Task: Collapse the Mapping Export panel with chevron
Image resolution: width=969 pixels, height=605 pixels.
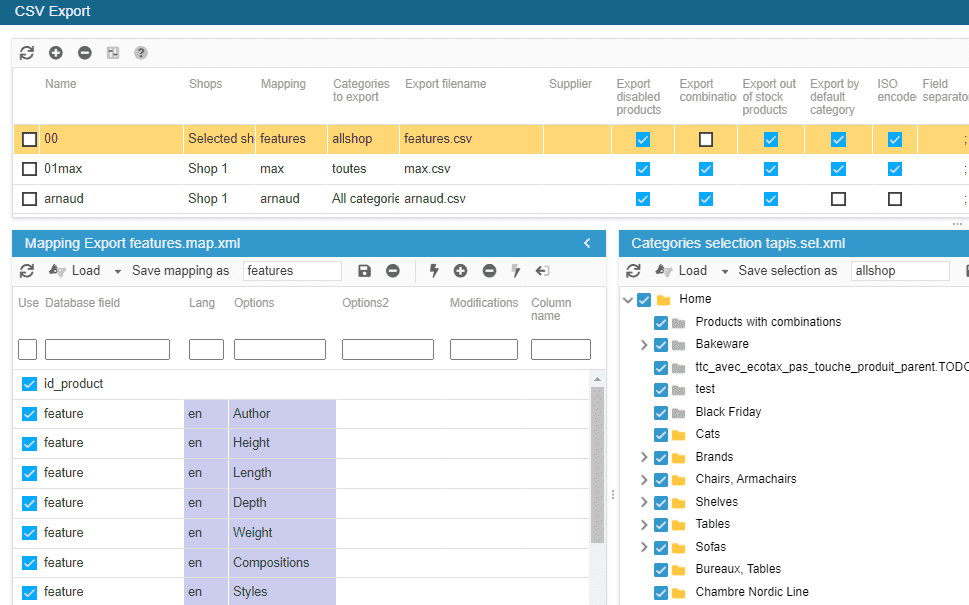Action: (x=587, y=243)
